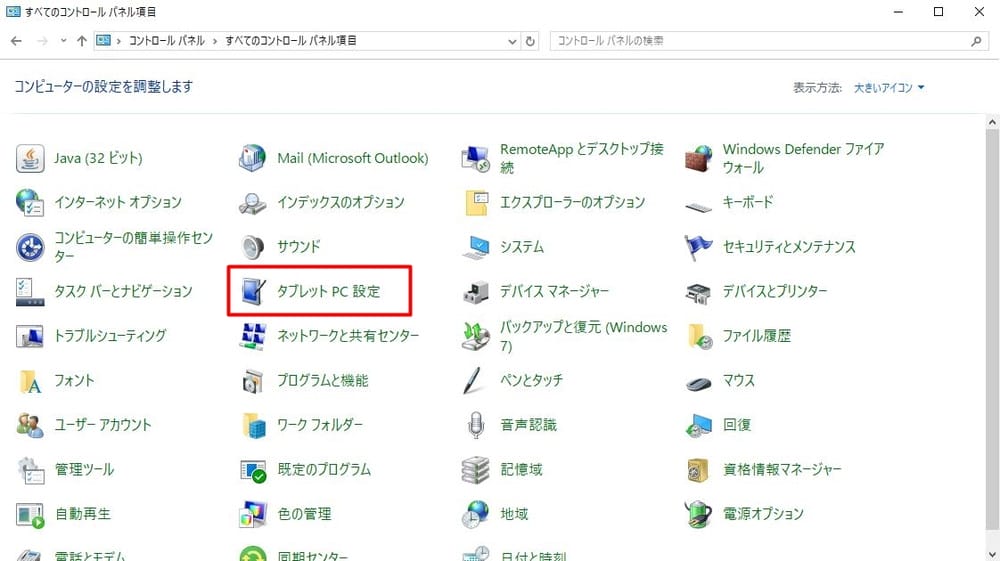The height and width of the screenshot is (561, 1000).
Task: Click the コントロール パネルの検索 search box
Action: click(x=760, y=41)
